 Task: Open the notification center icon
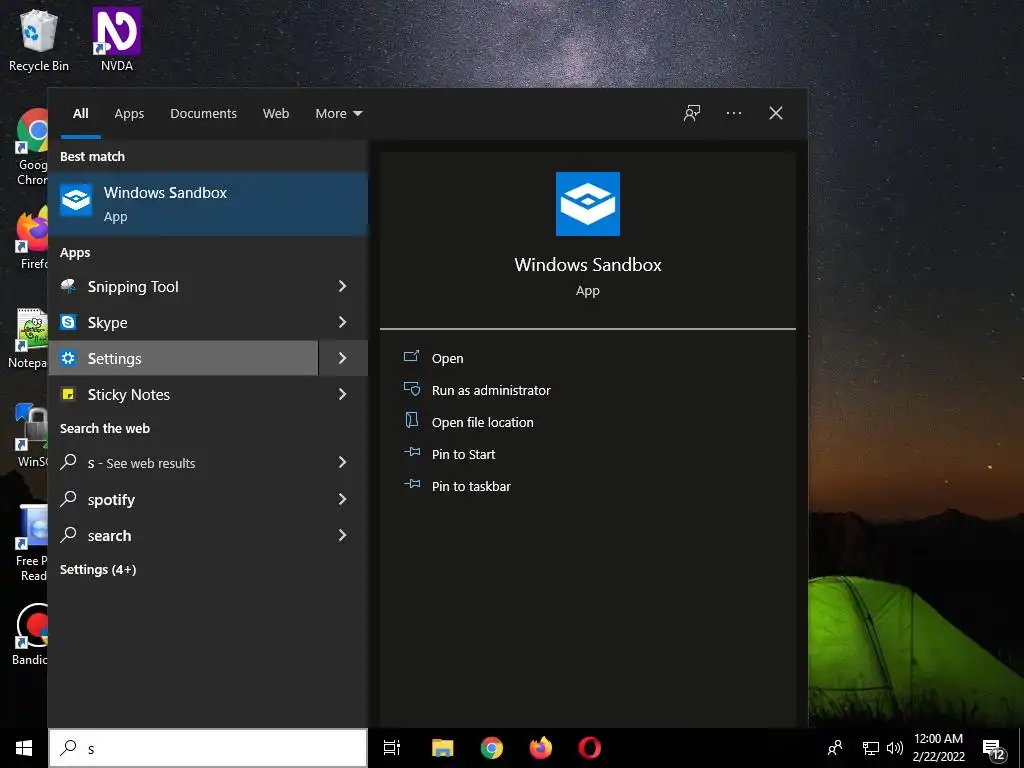(993, 749)
